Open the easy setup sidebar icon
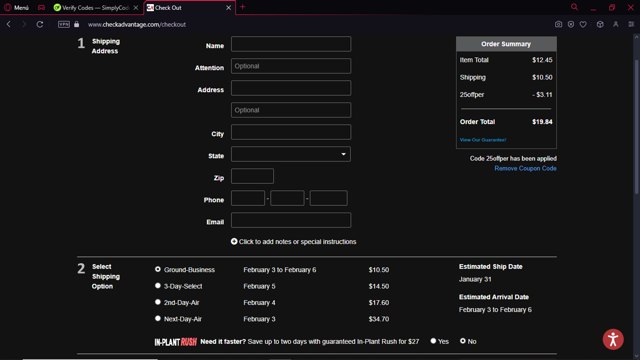 (631, 24)
